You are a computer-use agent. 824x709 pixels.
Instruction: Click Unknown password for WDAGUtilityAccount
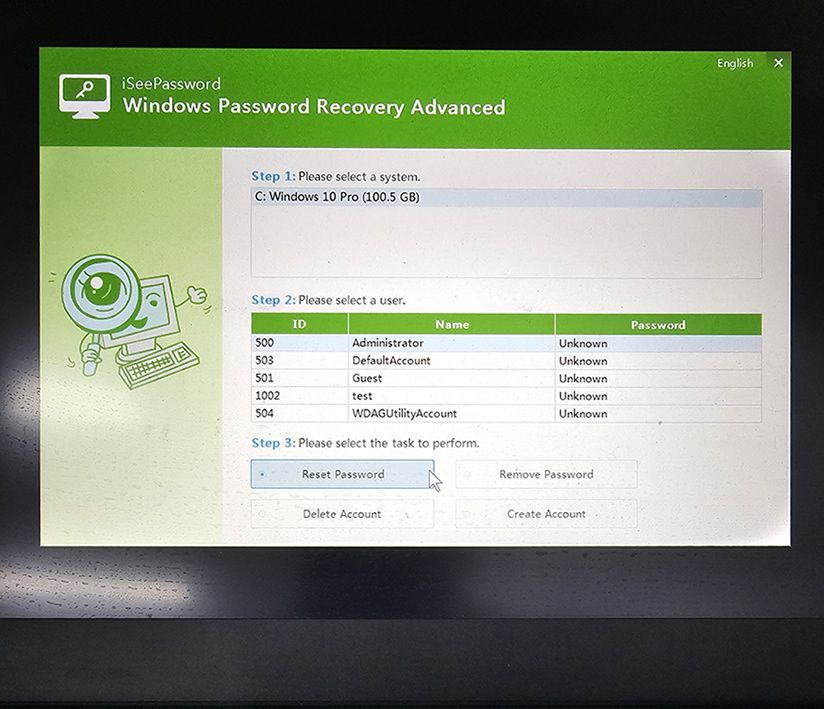pyautogui.click(x=658, y=414)
